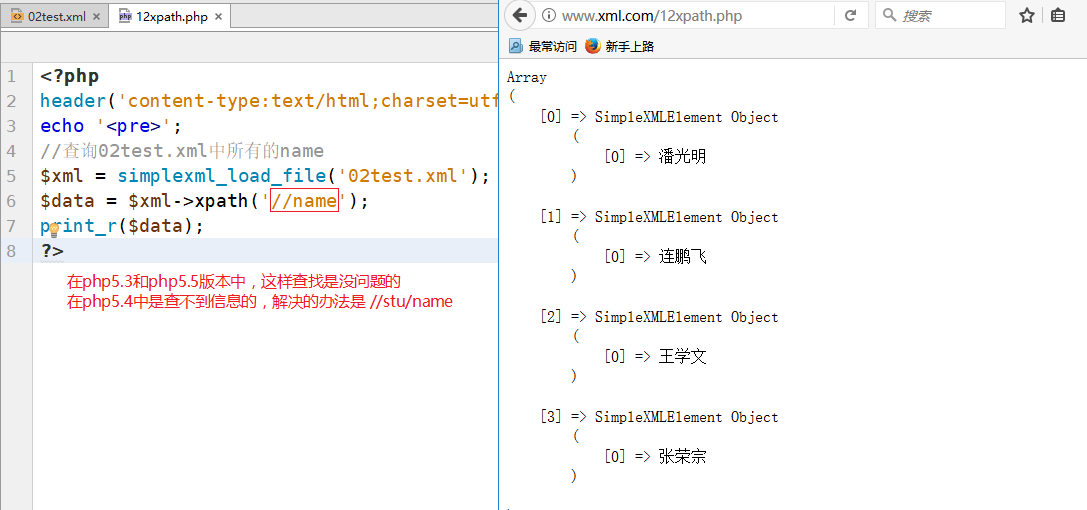Bookmark this page using the star icon

(x=1026, y=16)
